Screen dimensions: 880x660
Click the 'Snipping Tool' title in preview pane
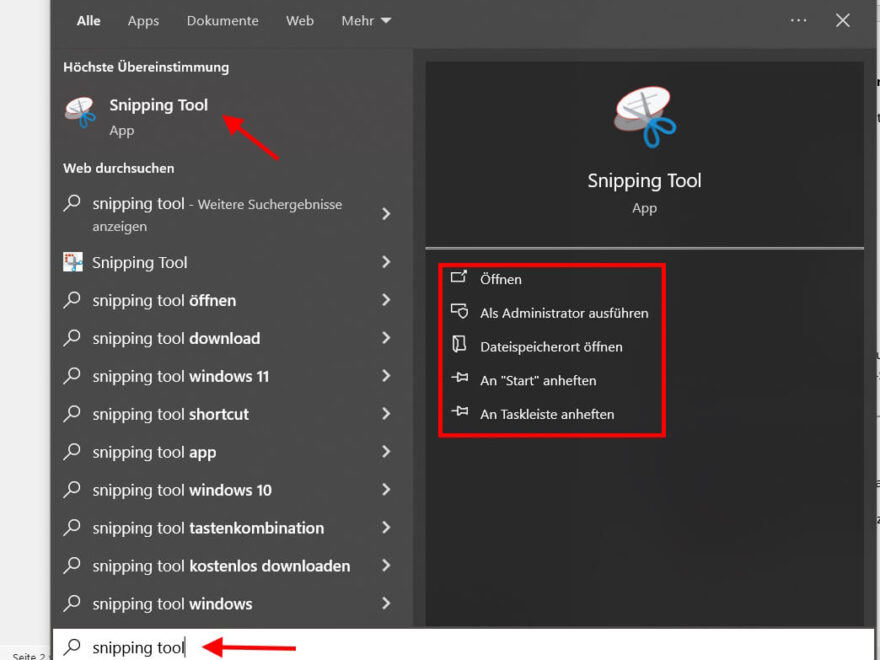coord(644,181)
